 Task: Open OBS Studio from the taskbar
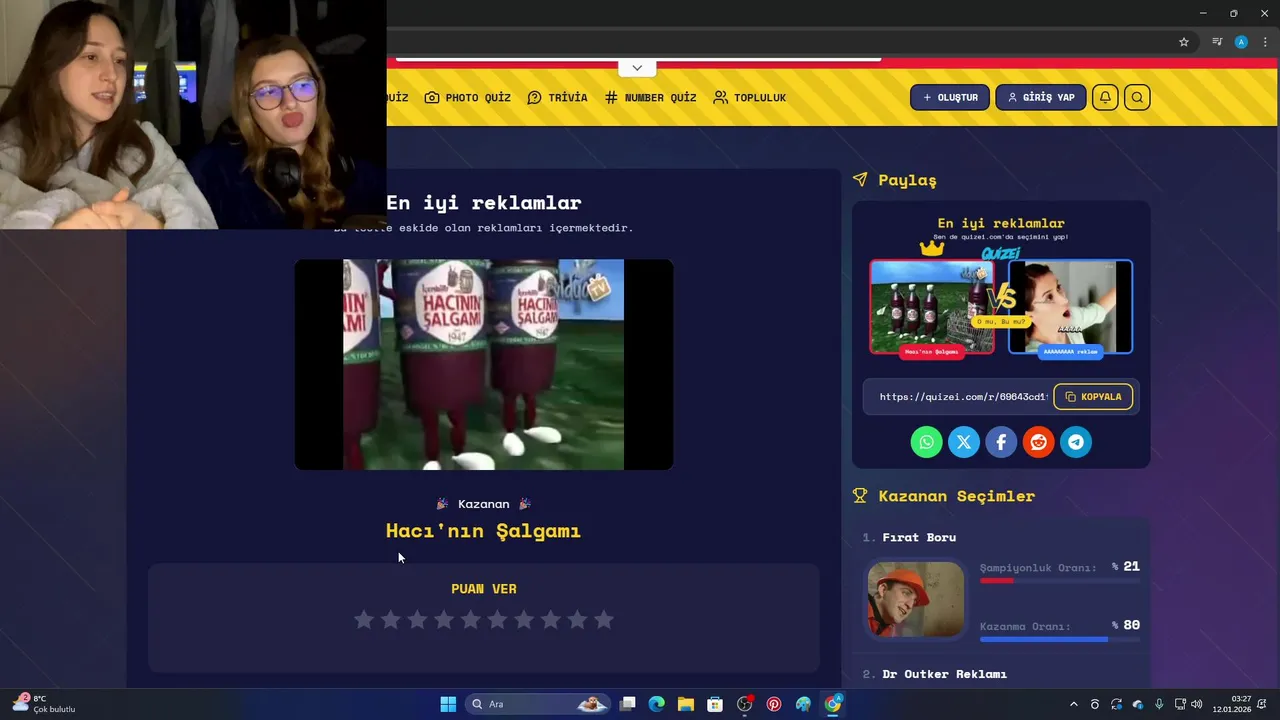[x=744, y=704]
